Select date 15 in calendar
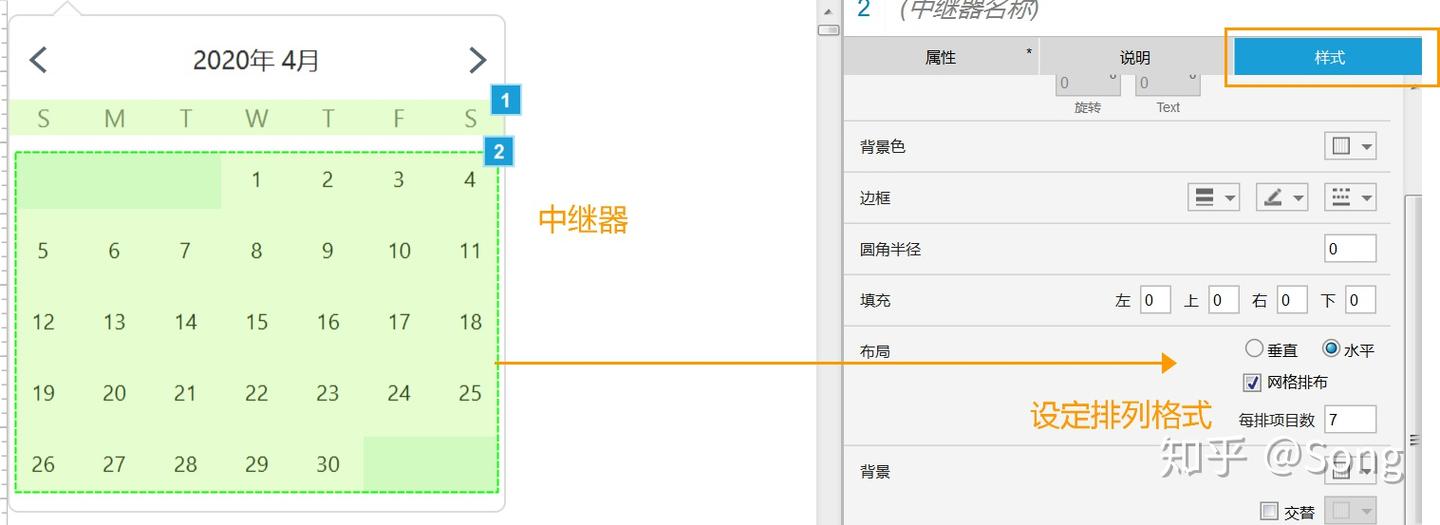 tap(257, 322)
